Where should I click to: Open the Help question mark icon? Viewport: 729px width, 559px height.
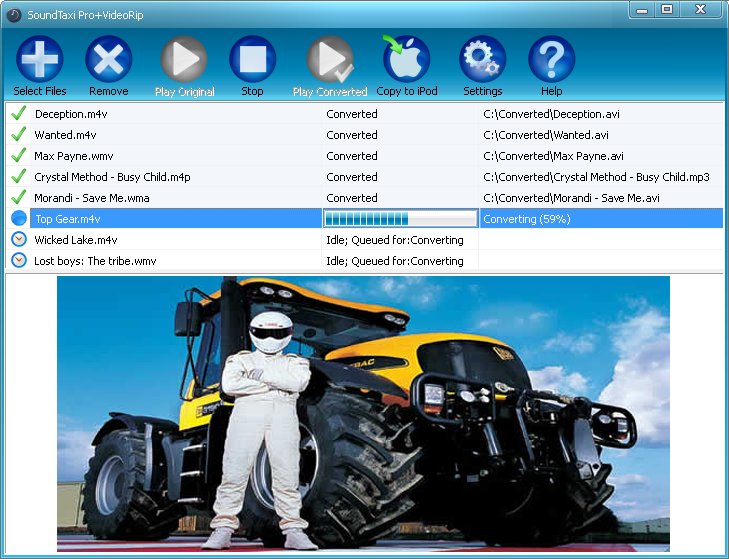(x=551, y=59)
